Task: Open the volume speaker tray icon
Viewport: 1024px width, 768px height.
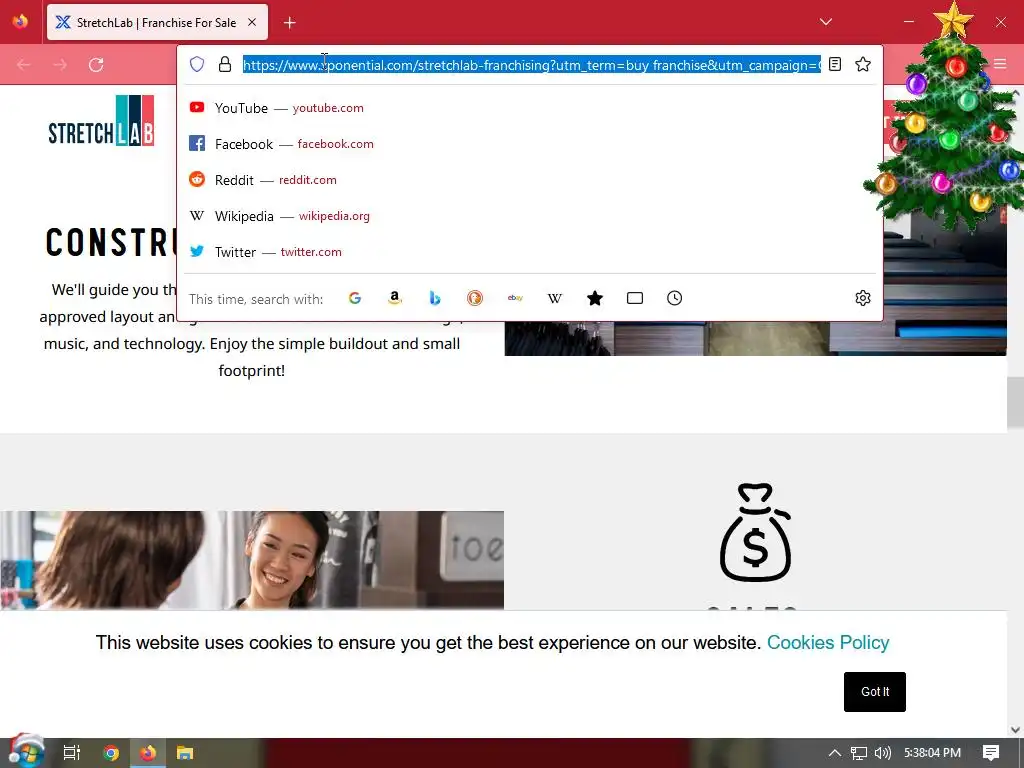Action: point(882,753)
